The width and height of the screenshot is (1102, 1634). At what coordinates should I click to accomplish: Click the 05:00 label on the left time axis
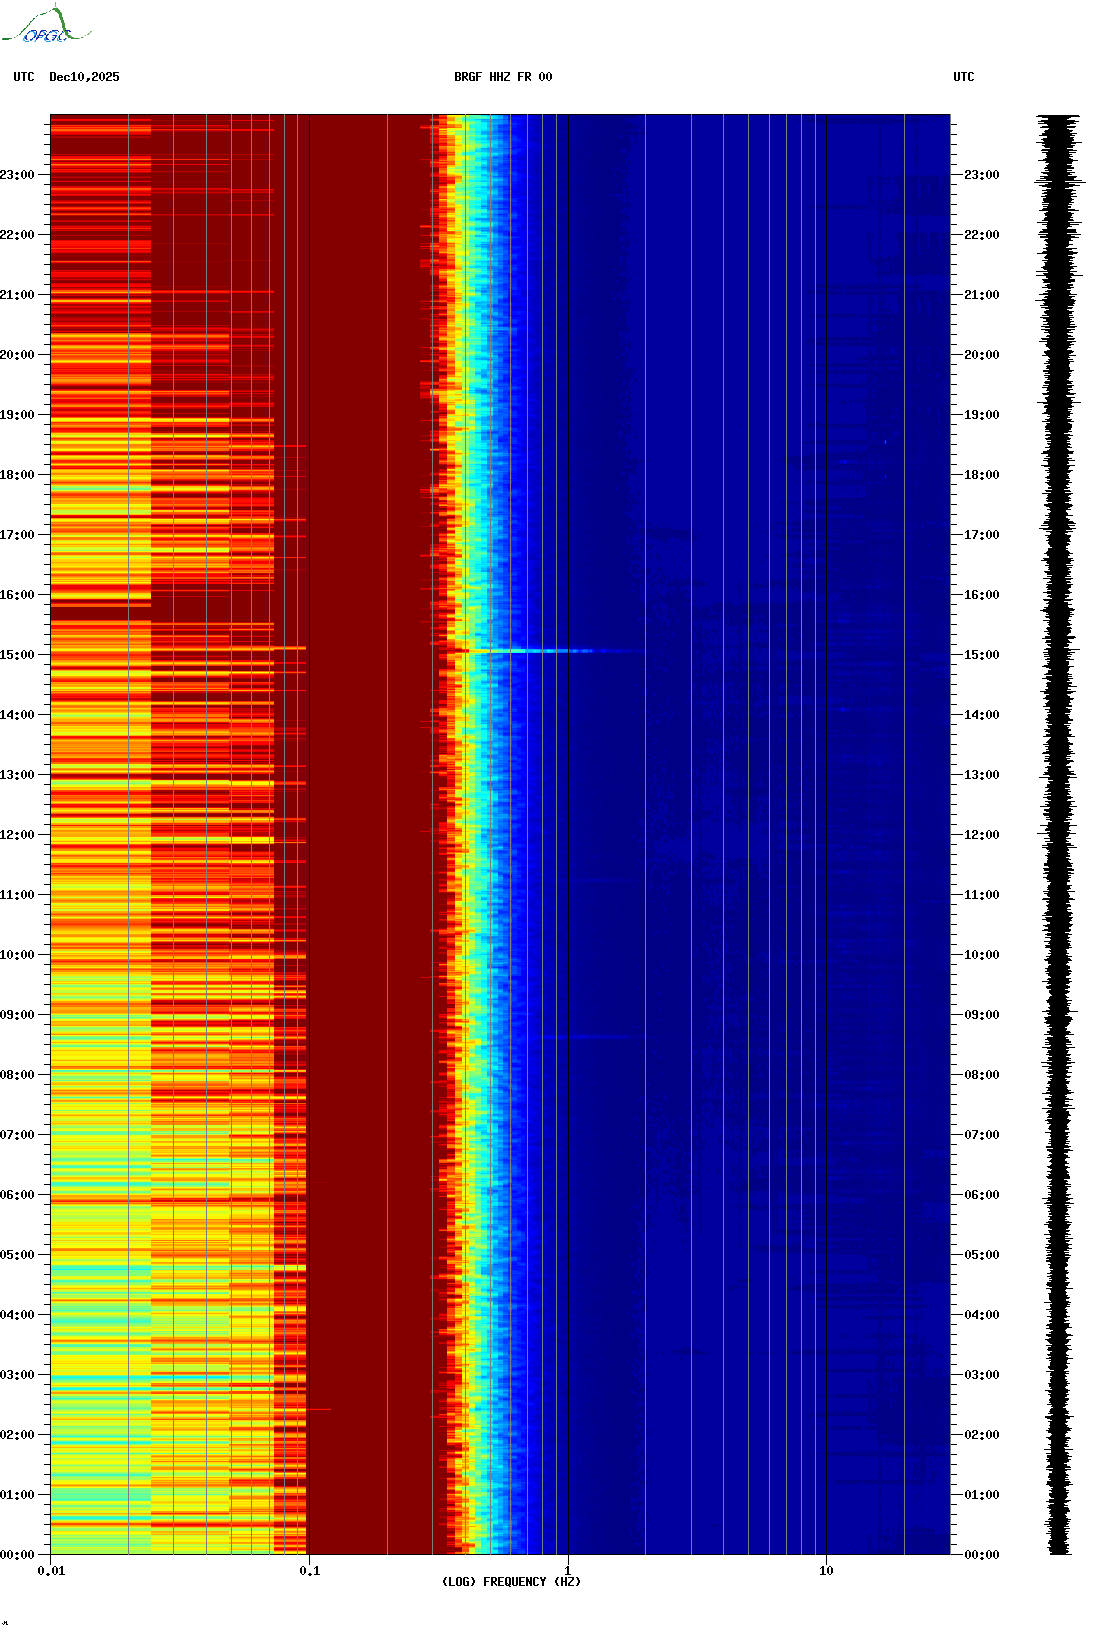click(17, 1255)
